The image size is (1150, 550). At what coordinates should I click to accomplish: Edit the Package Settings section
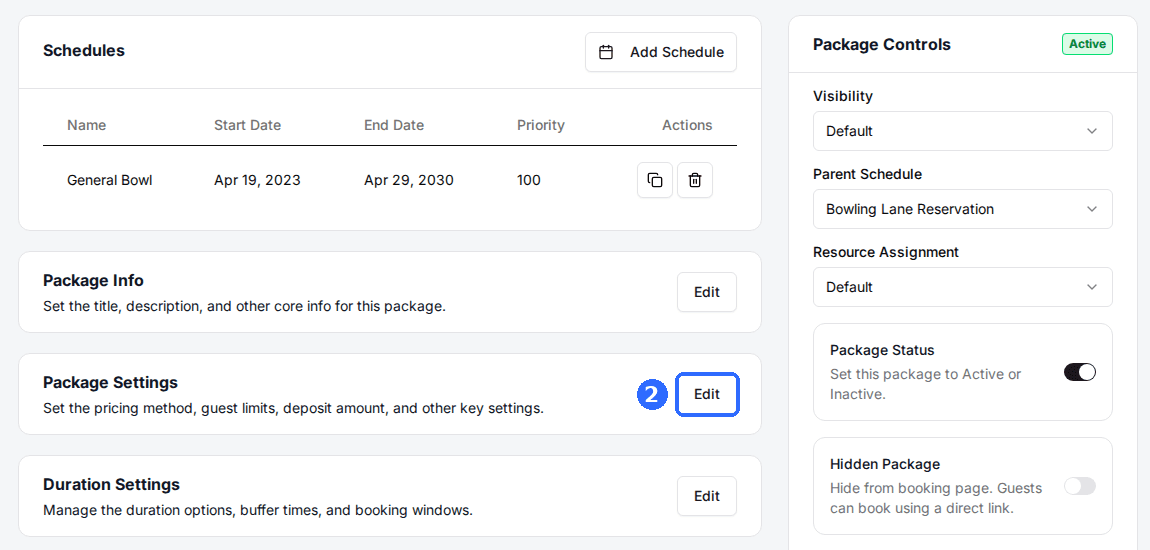(x=706, y=394)
